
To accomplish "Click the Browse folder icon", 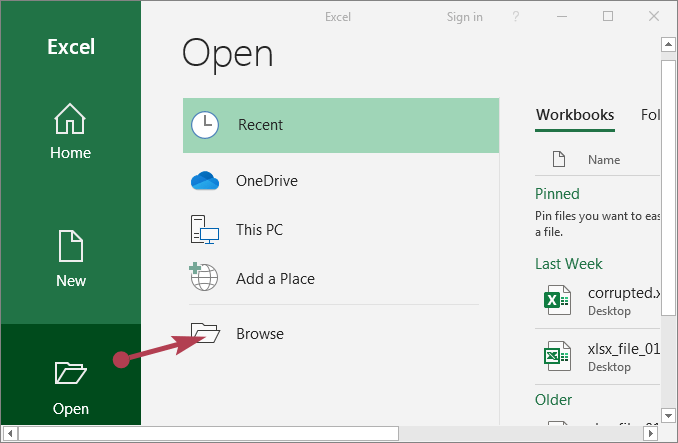I will pyautogui.click(x=205, y=333).
